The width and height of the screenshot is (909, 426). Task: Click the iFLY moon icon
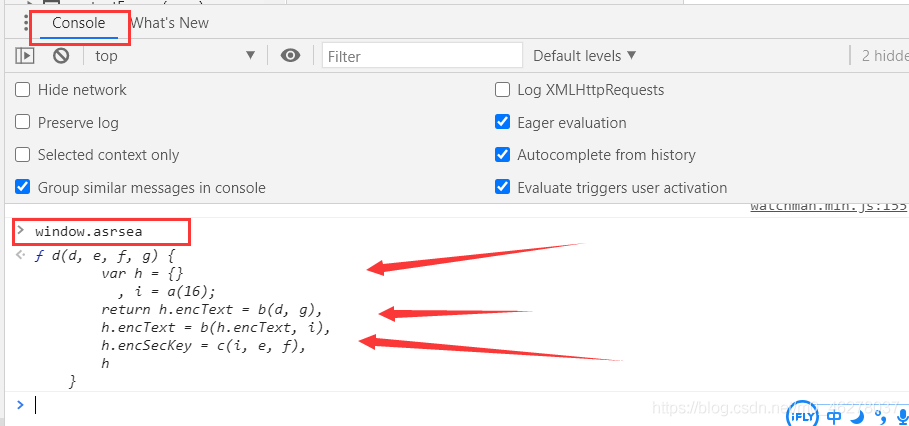coord(859,416)
